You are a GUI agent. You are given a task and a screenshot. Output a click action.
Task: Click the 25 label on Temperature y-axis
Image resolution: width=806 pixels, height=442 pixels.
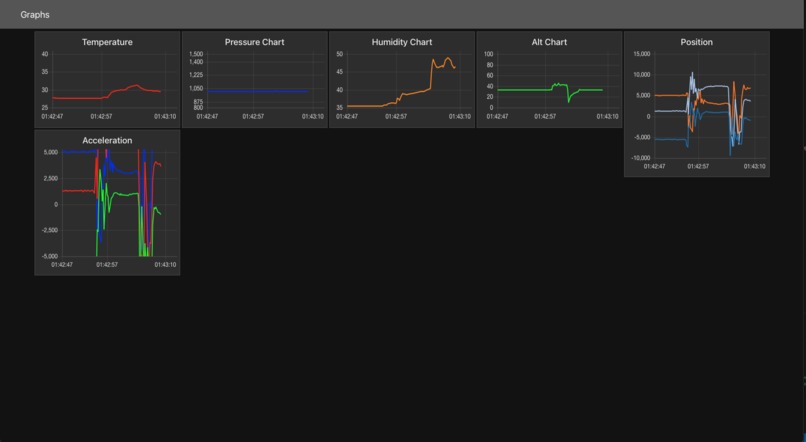(45, 107)
